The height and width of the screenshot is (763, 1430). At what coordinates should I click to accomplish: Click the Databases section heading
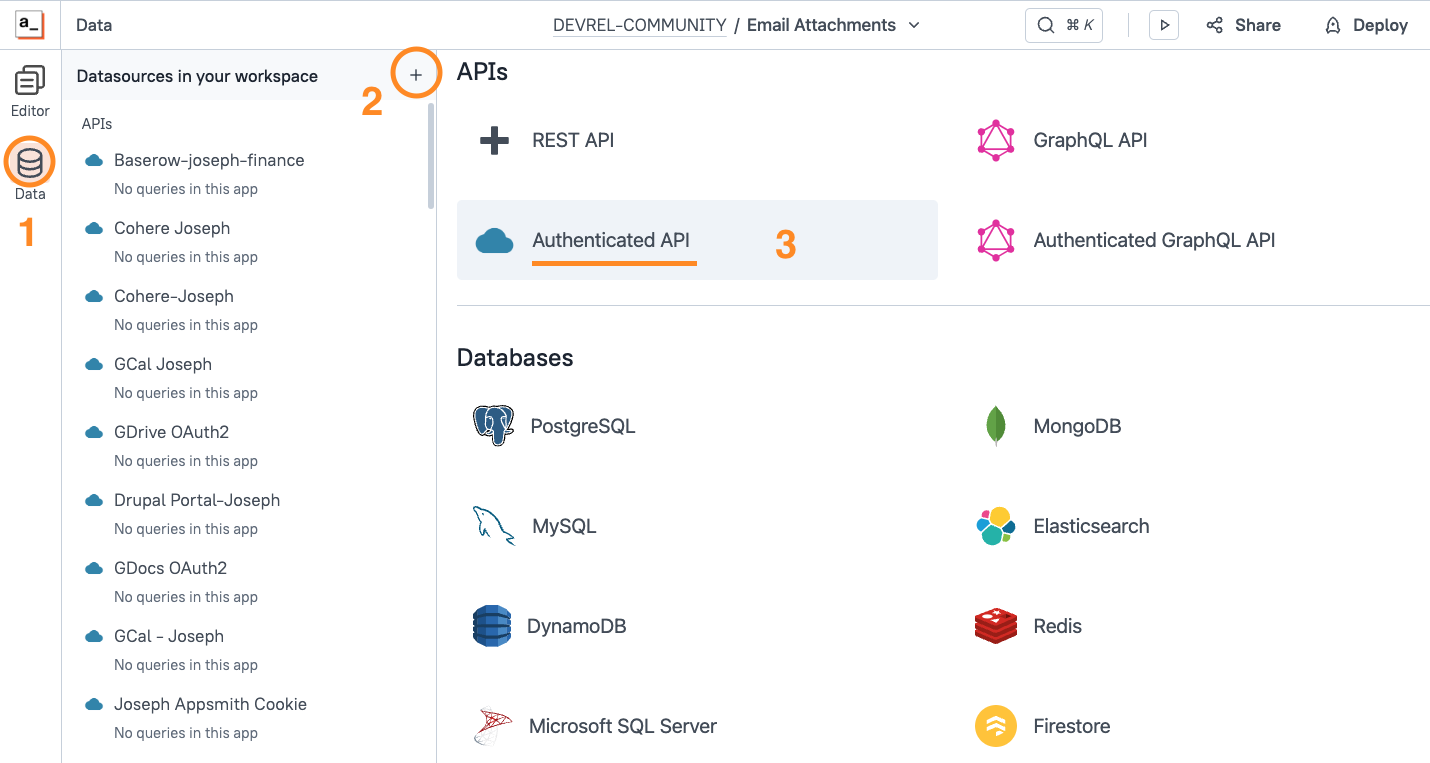pyautogui.click(x=515, y=357)
